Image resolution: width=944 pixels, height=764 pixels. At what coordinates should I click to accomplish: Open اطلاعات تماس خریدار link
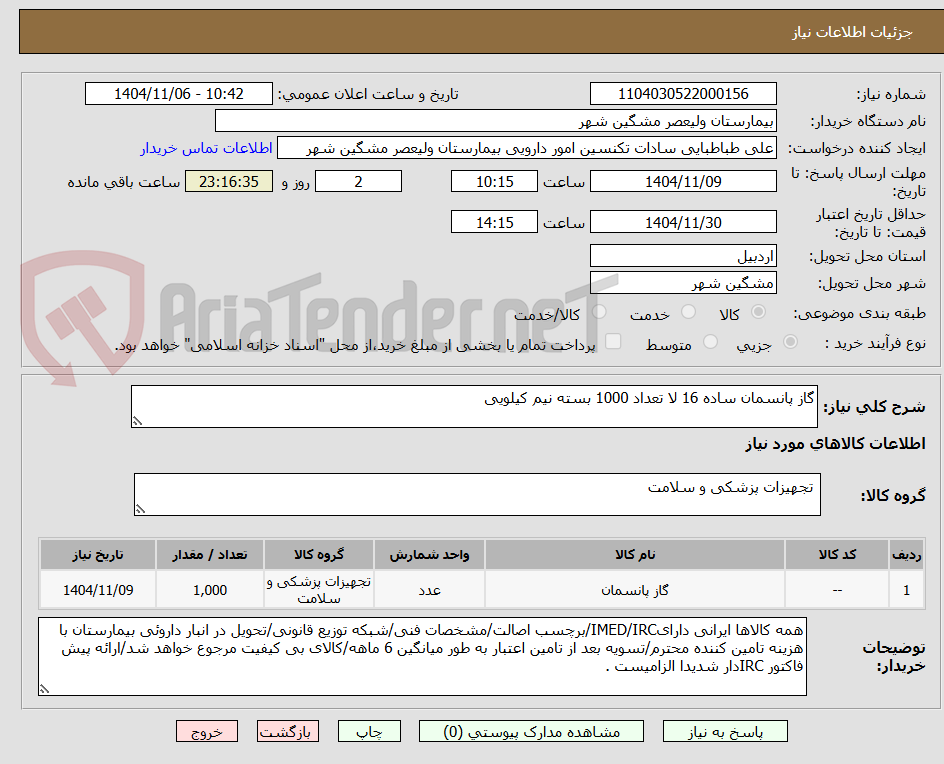pyautogui.click(x=206, y=148)
